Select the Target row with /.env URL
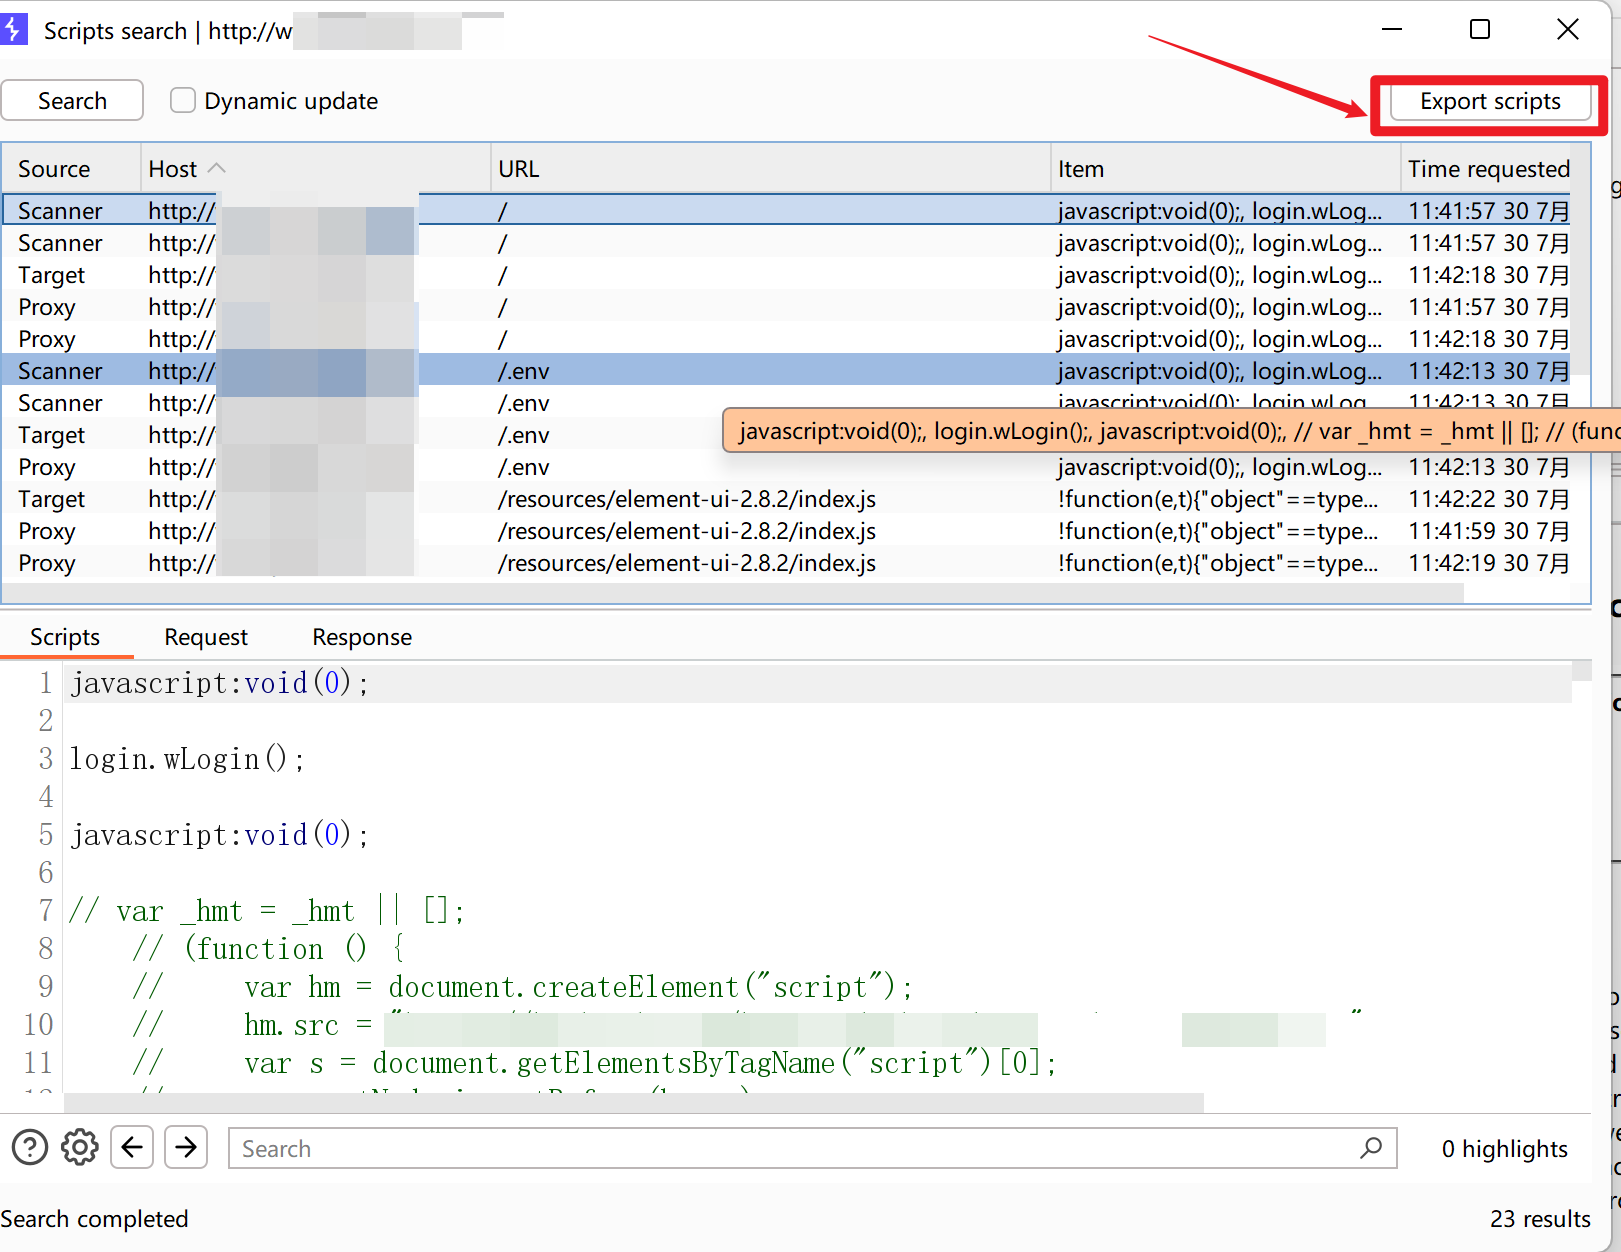1621x1252 pixels. (x=786, y=435)
